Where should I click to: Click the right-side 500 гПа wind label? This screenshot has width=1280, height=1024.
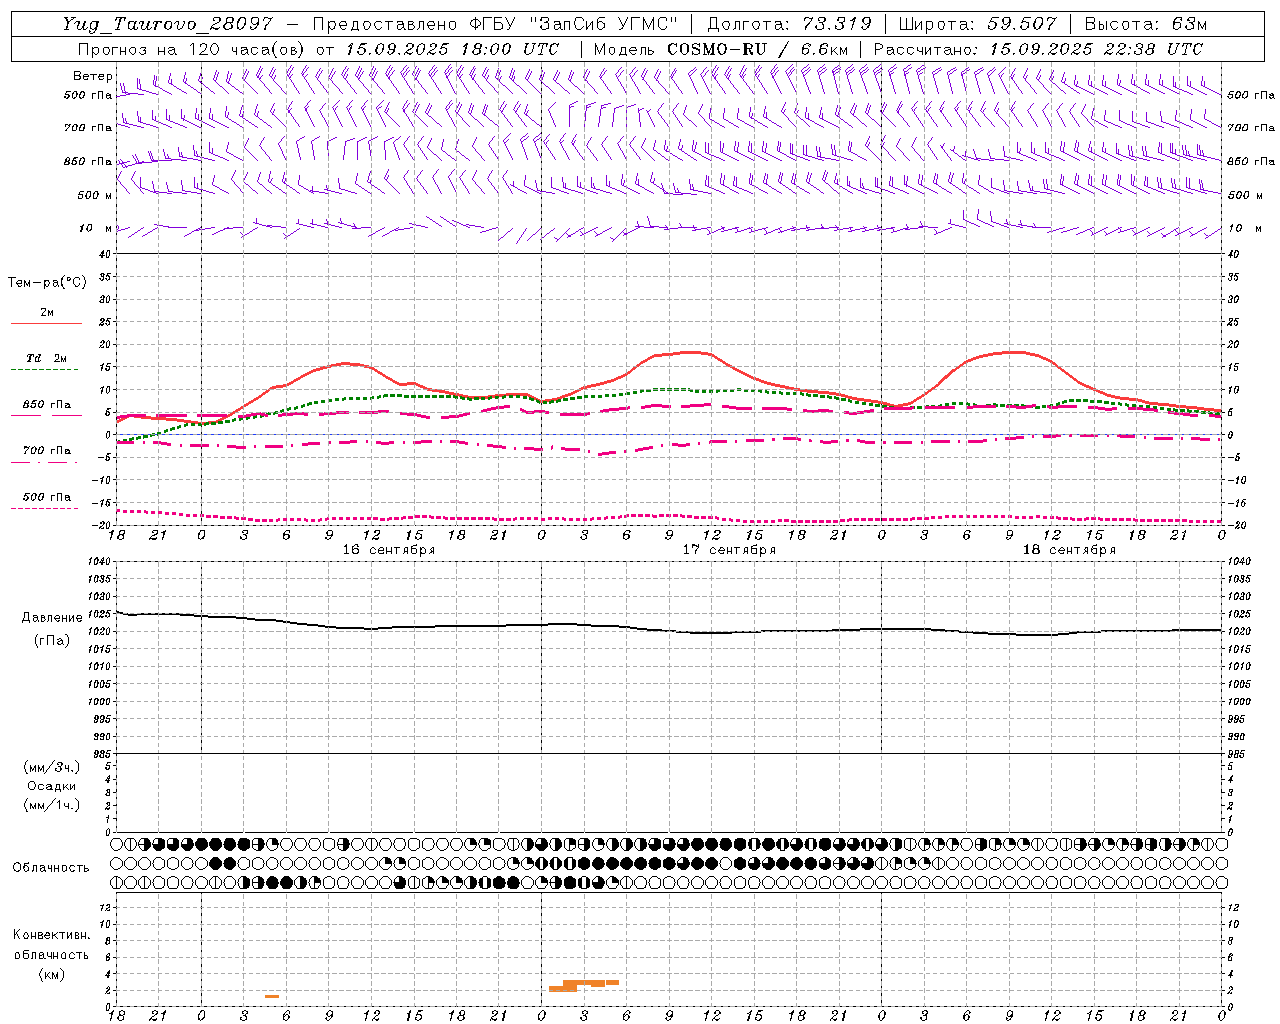(1251, 95)
